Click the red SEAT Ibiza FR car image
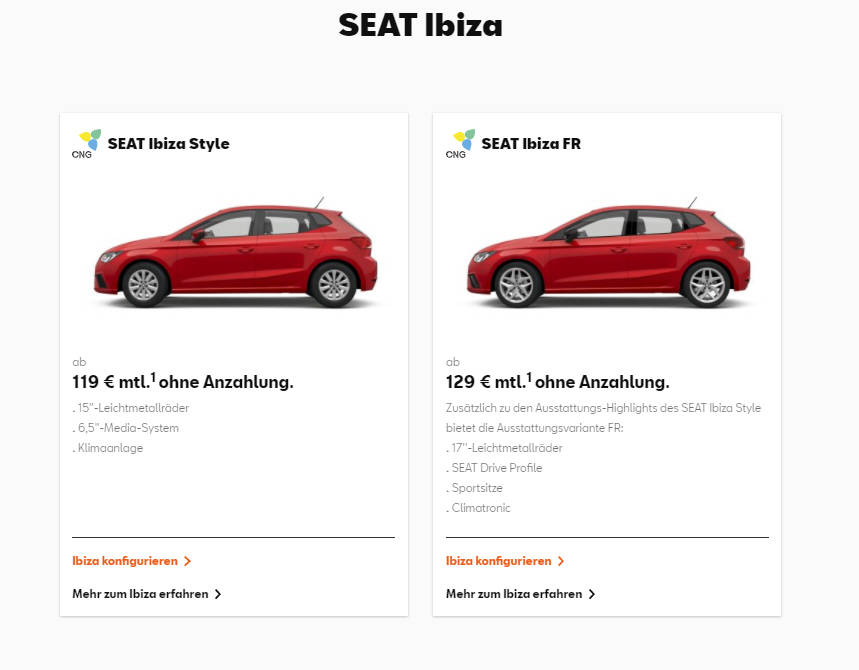Image resolution: width=859 pixels, height=670 pixels. click(609, 253)
